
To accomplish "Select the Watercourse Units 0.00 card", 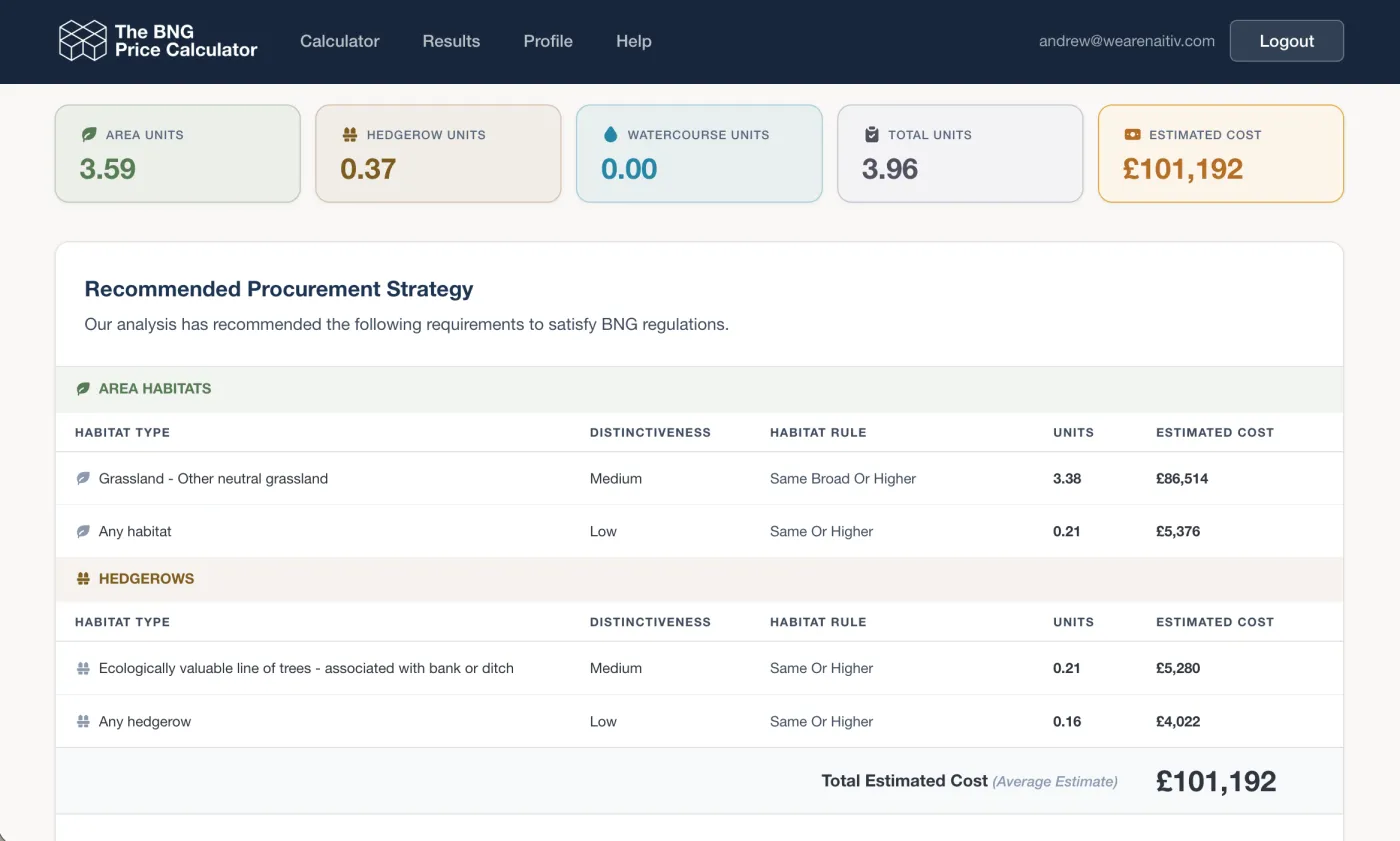I will coord(699,154).
